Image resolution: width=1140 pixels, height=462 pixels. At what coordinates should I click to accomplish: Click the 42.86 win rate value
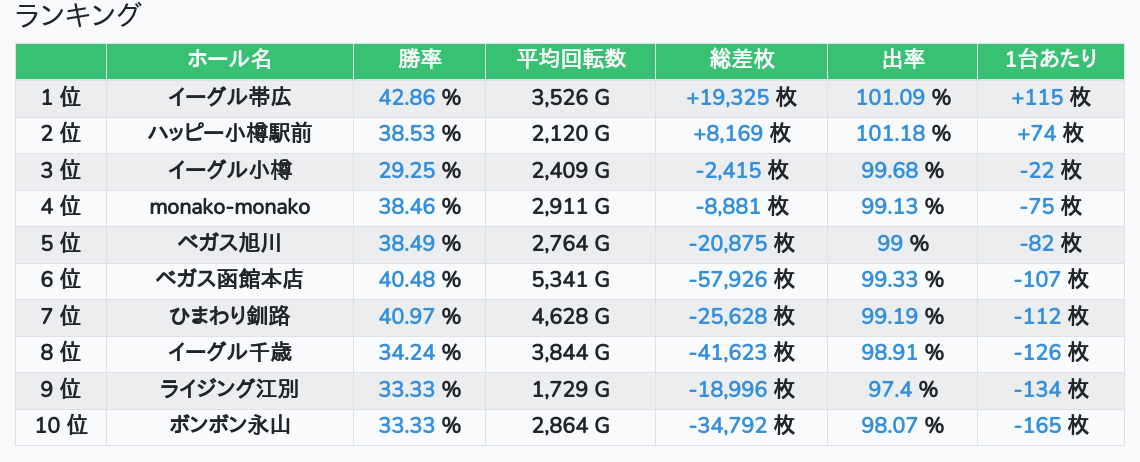point(406,97)
